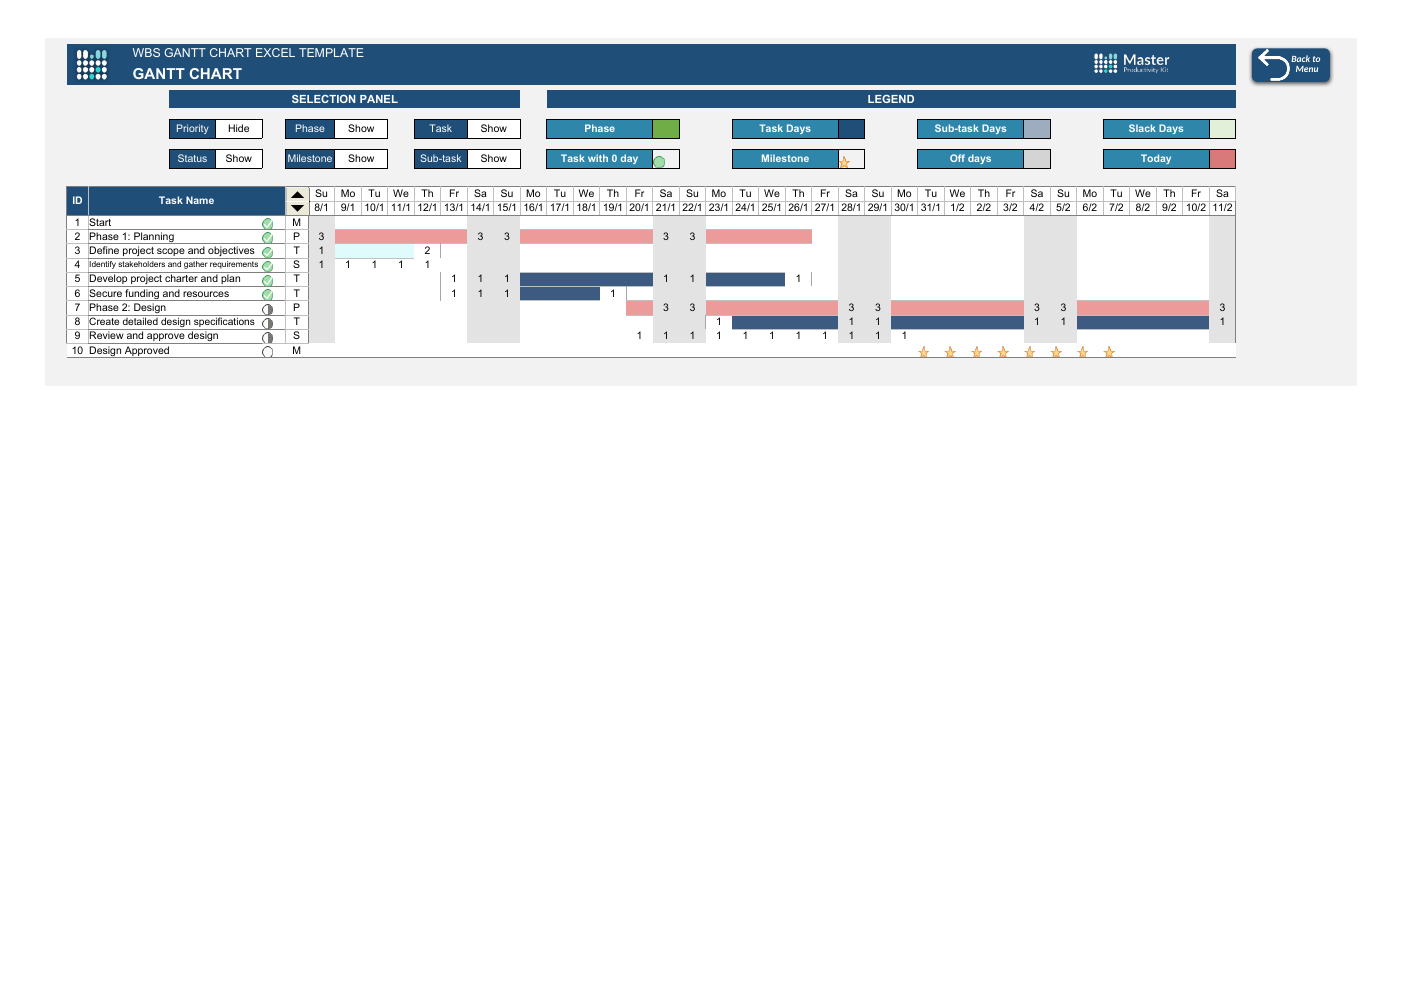Click the green Phase legend color swatch
The width and height of the screenshot is (1404, 993).
[x=666, y=129]
